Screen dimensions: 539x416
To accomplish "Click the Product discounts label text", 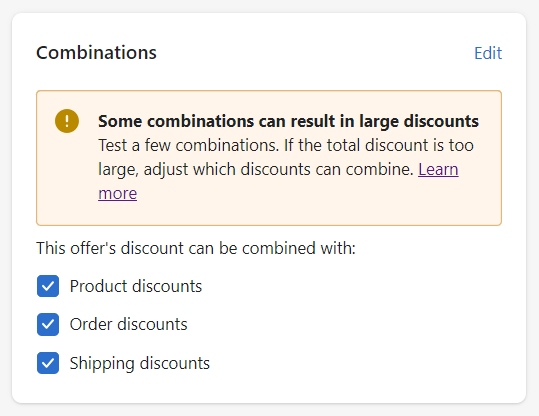I will click(136, 286).
